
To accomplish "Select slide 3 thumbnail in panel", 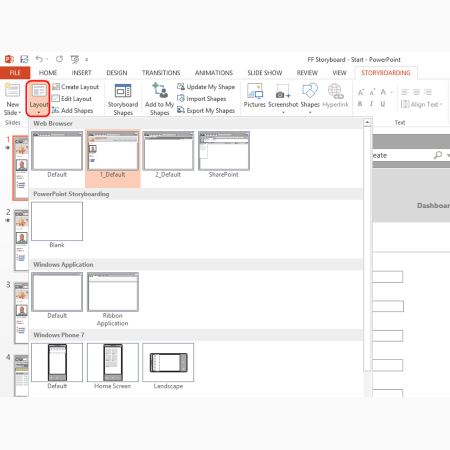I will [22, 313].
